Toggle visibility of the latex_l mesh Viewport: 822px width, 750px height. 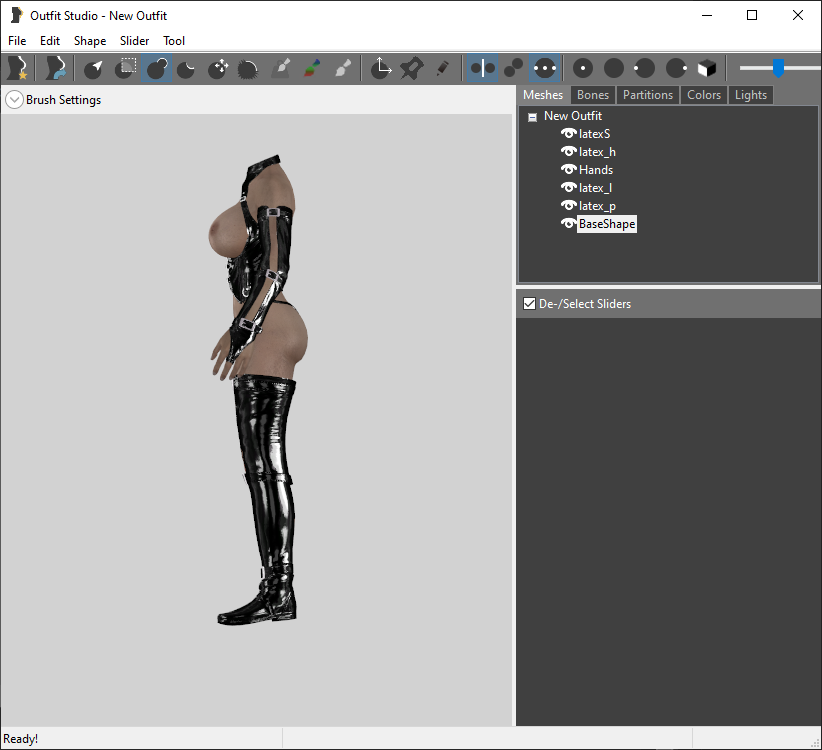(x=568, y=188)
